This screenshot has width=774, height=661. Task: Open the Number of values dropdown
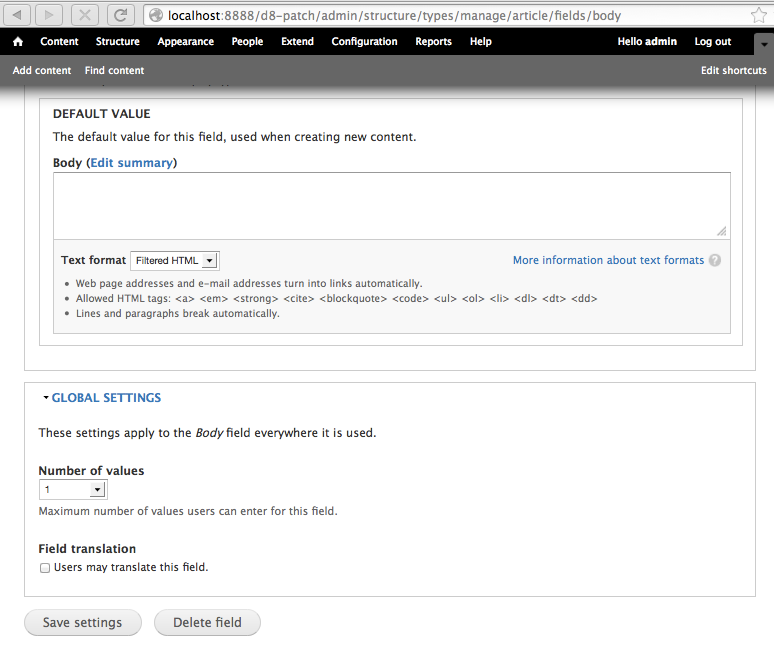click(73, 490)
